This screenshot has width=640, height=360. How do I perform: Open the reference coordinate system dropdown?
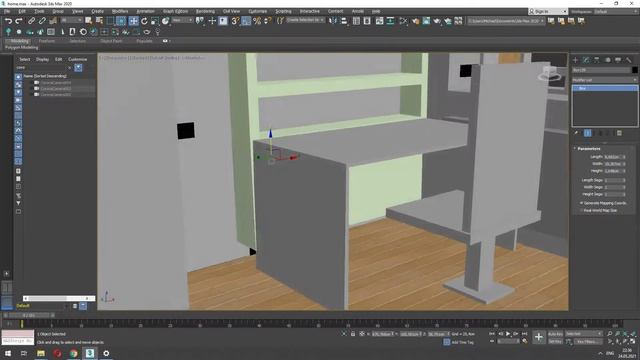click(x=182, y=20)
